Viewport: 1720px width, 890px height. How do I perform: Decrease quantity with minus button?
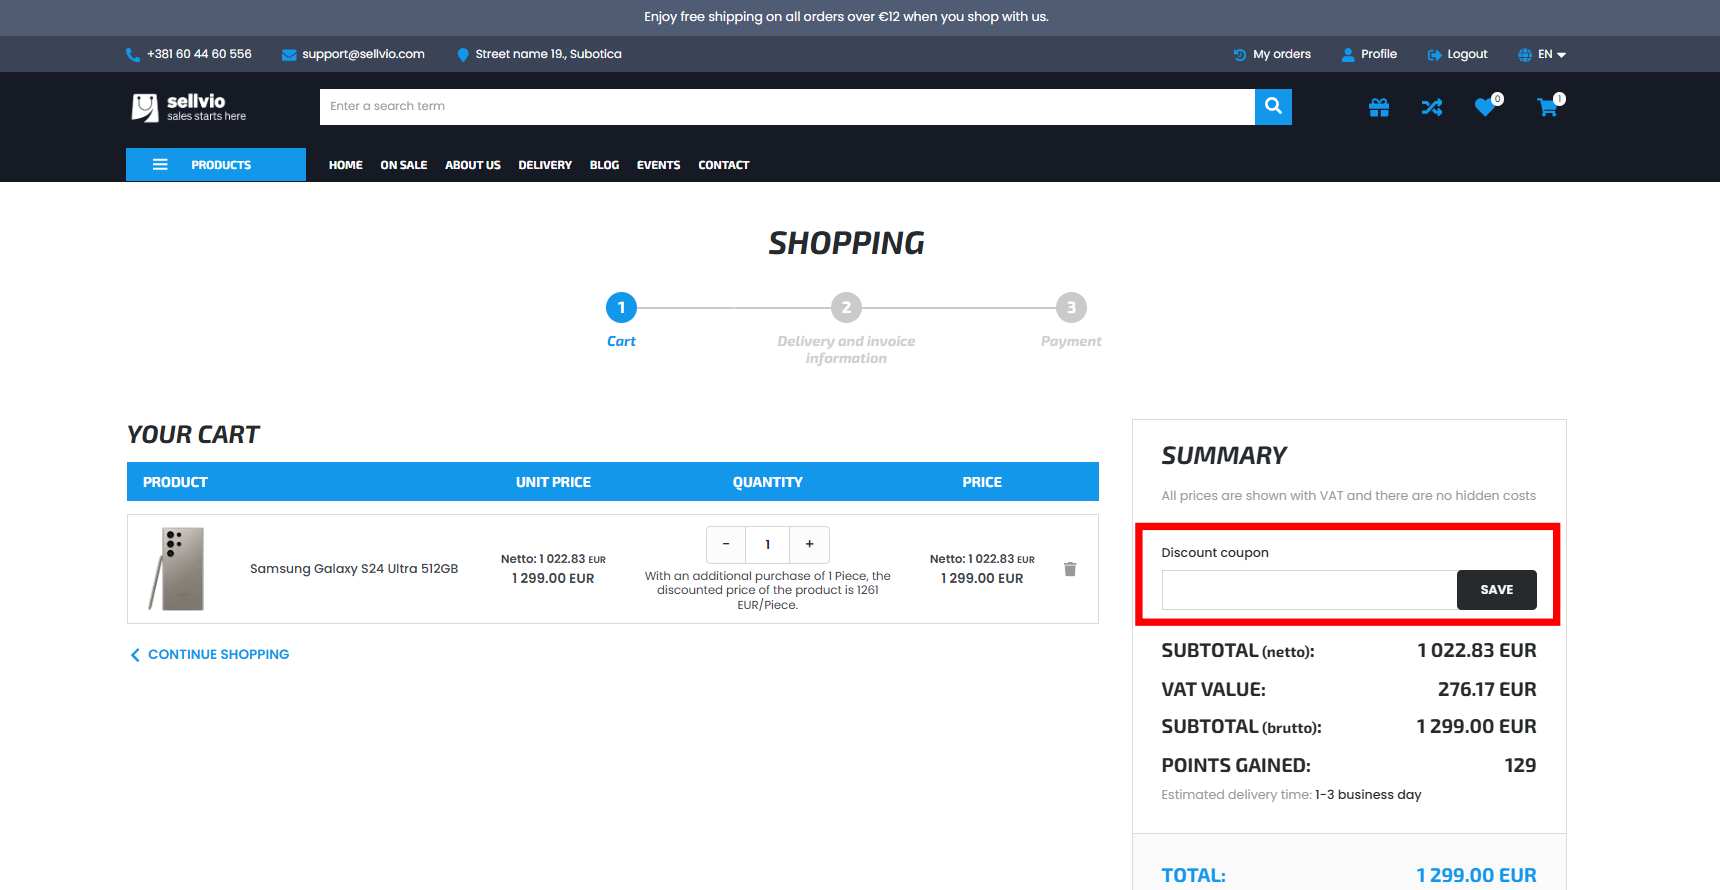pyautogui.click(x=726, y=544)
